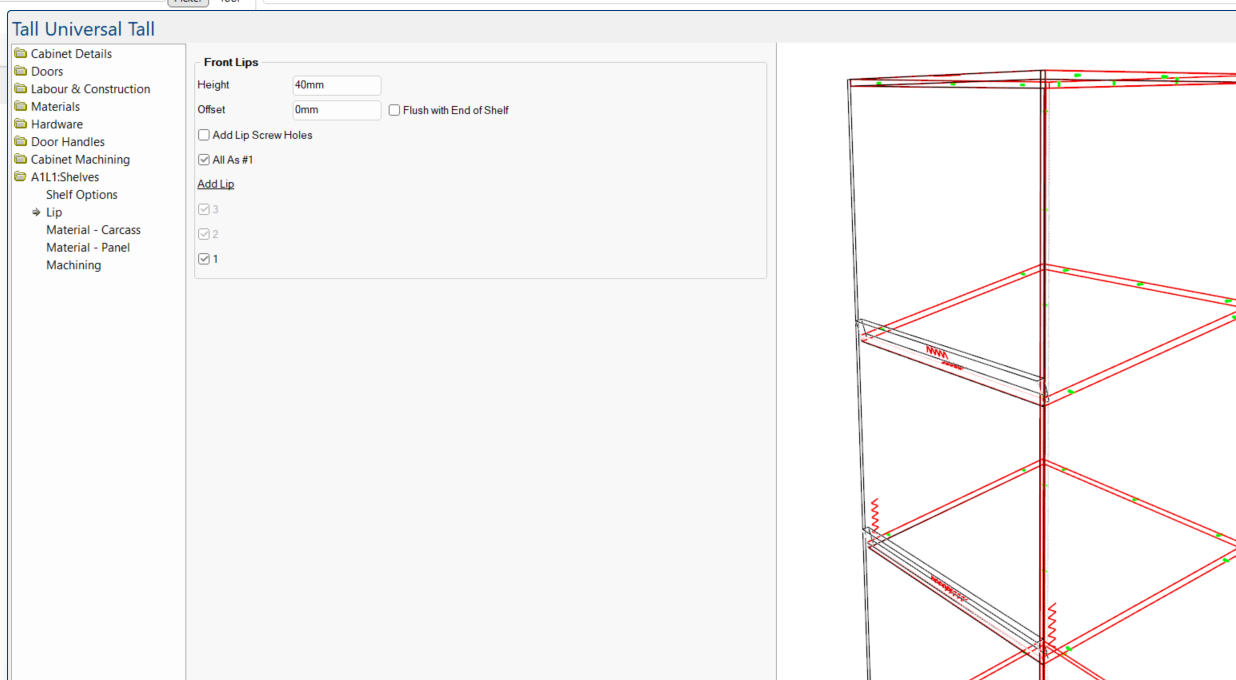The height and width of the screenshot is (680, 1236).
Task: Uncheck the All As #1 checkbox
Action: [204, 160]
